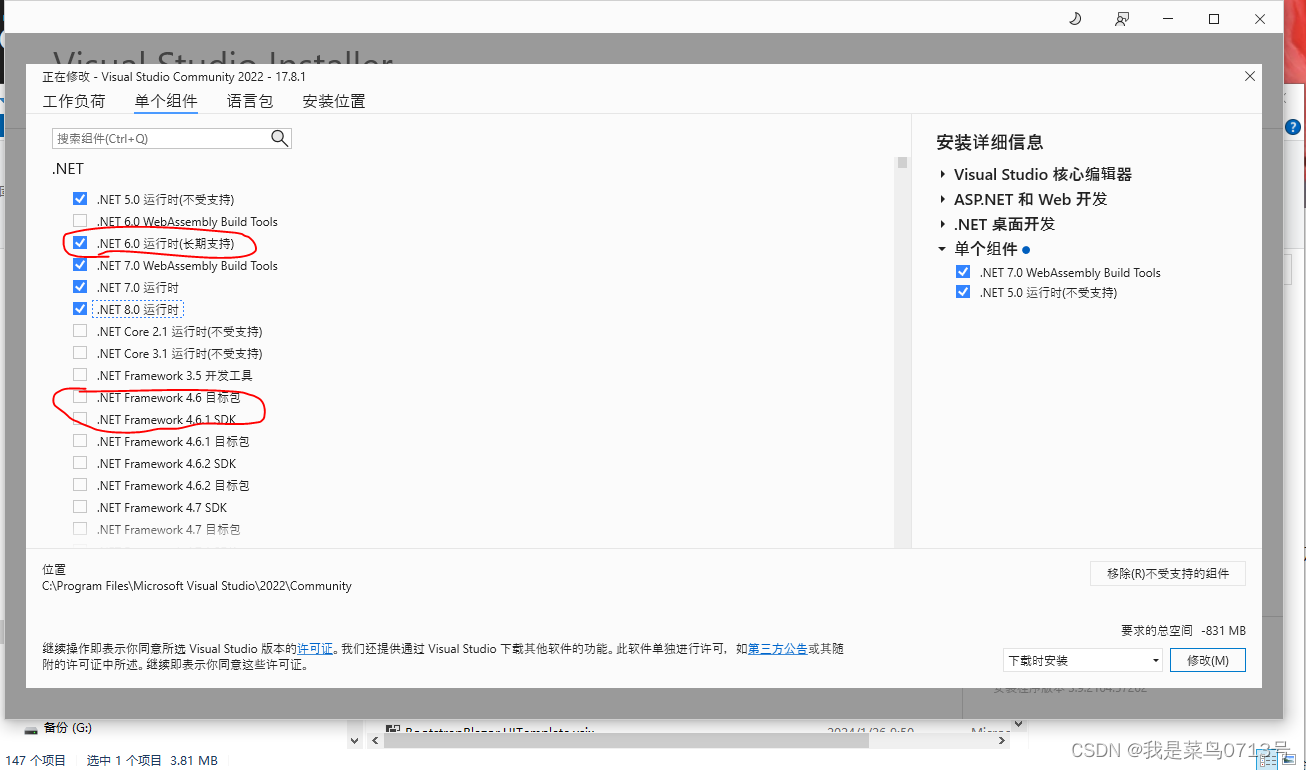Click Explorer tree scroll down chevron
1306x770 pixels.
click(x=353, y=741)
